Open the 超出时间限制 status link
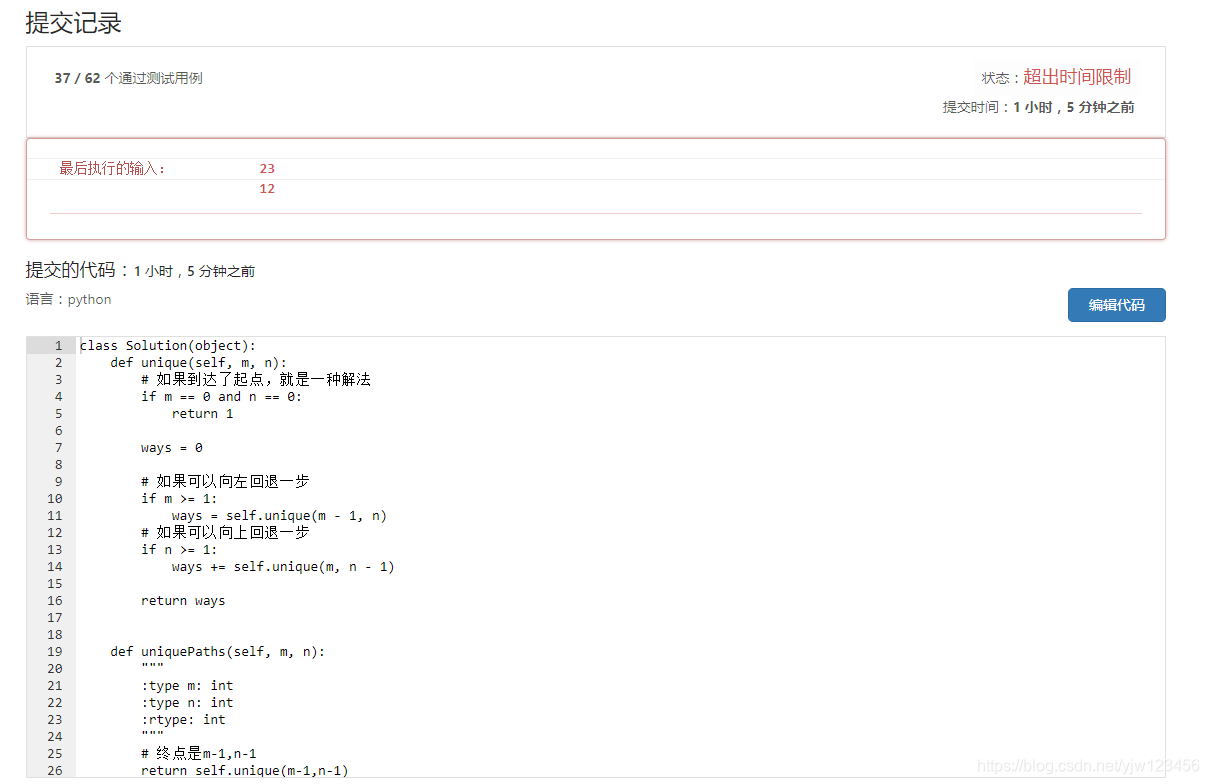Viewport: 1209px width, 784px height. tap(1076, 75)
